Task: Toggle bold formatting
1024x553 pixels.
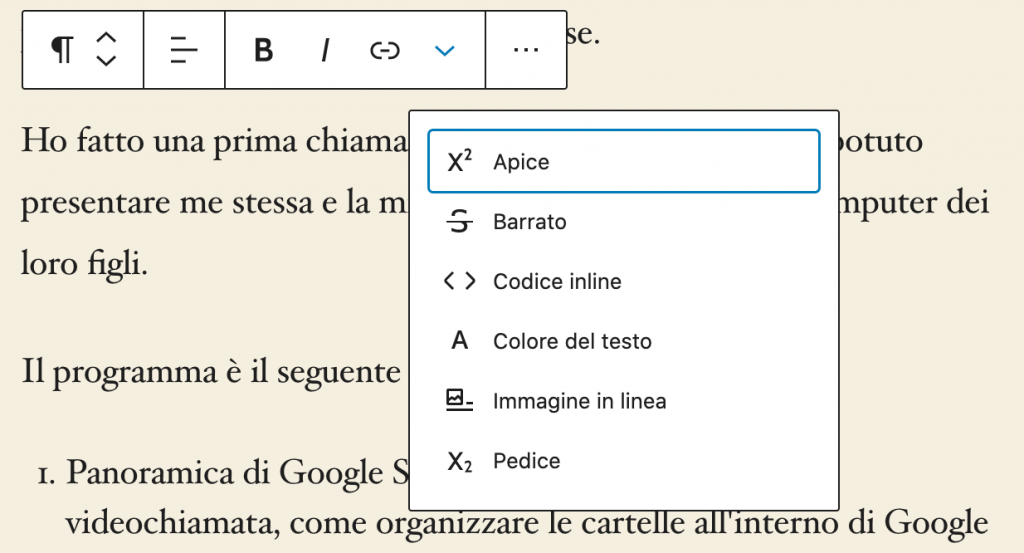Action: [x=263, y=50]
